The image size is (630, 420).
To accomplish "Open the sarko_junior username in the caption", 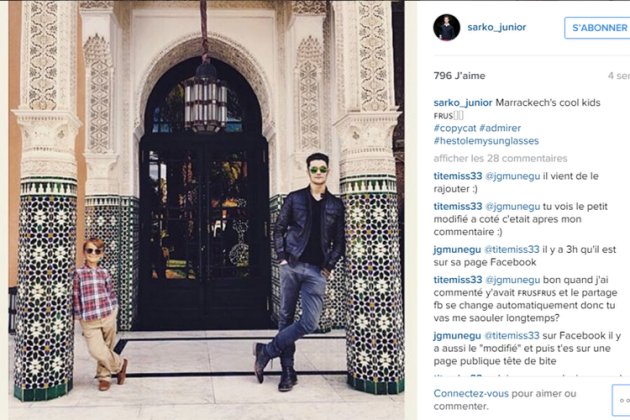I will [x=463, y=102].
